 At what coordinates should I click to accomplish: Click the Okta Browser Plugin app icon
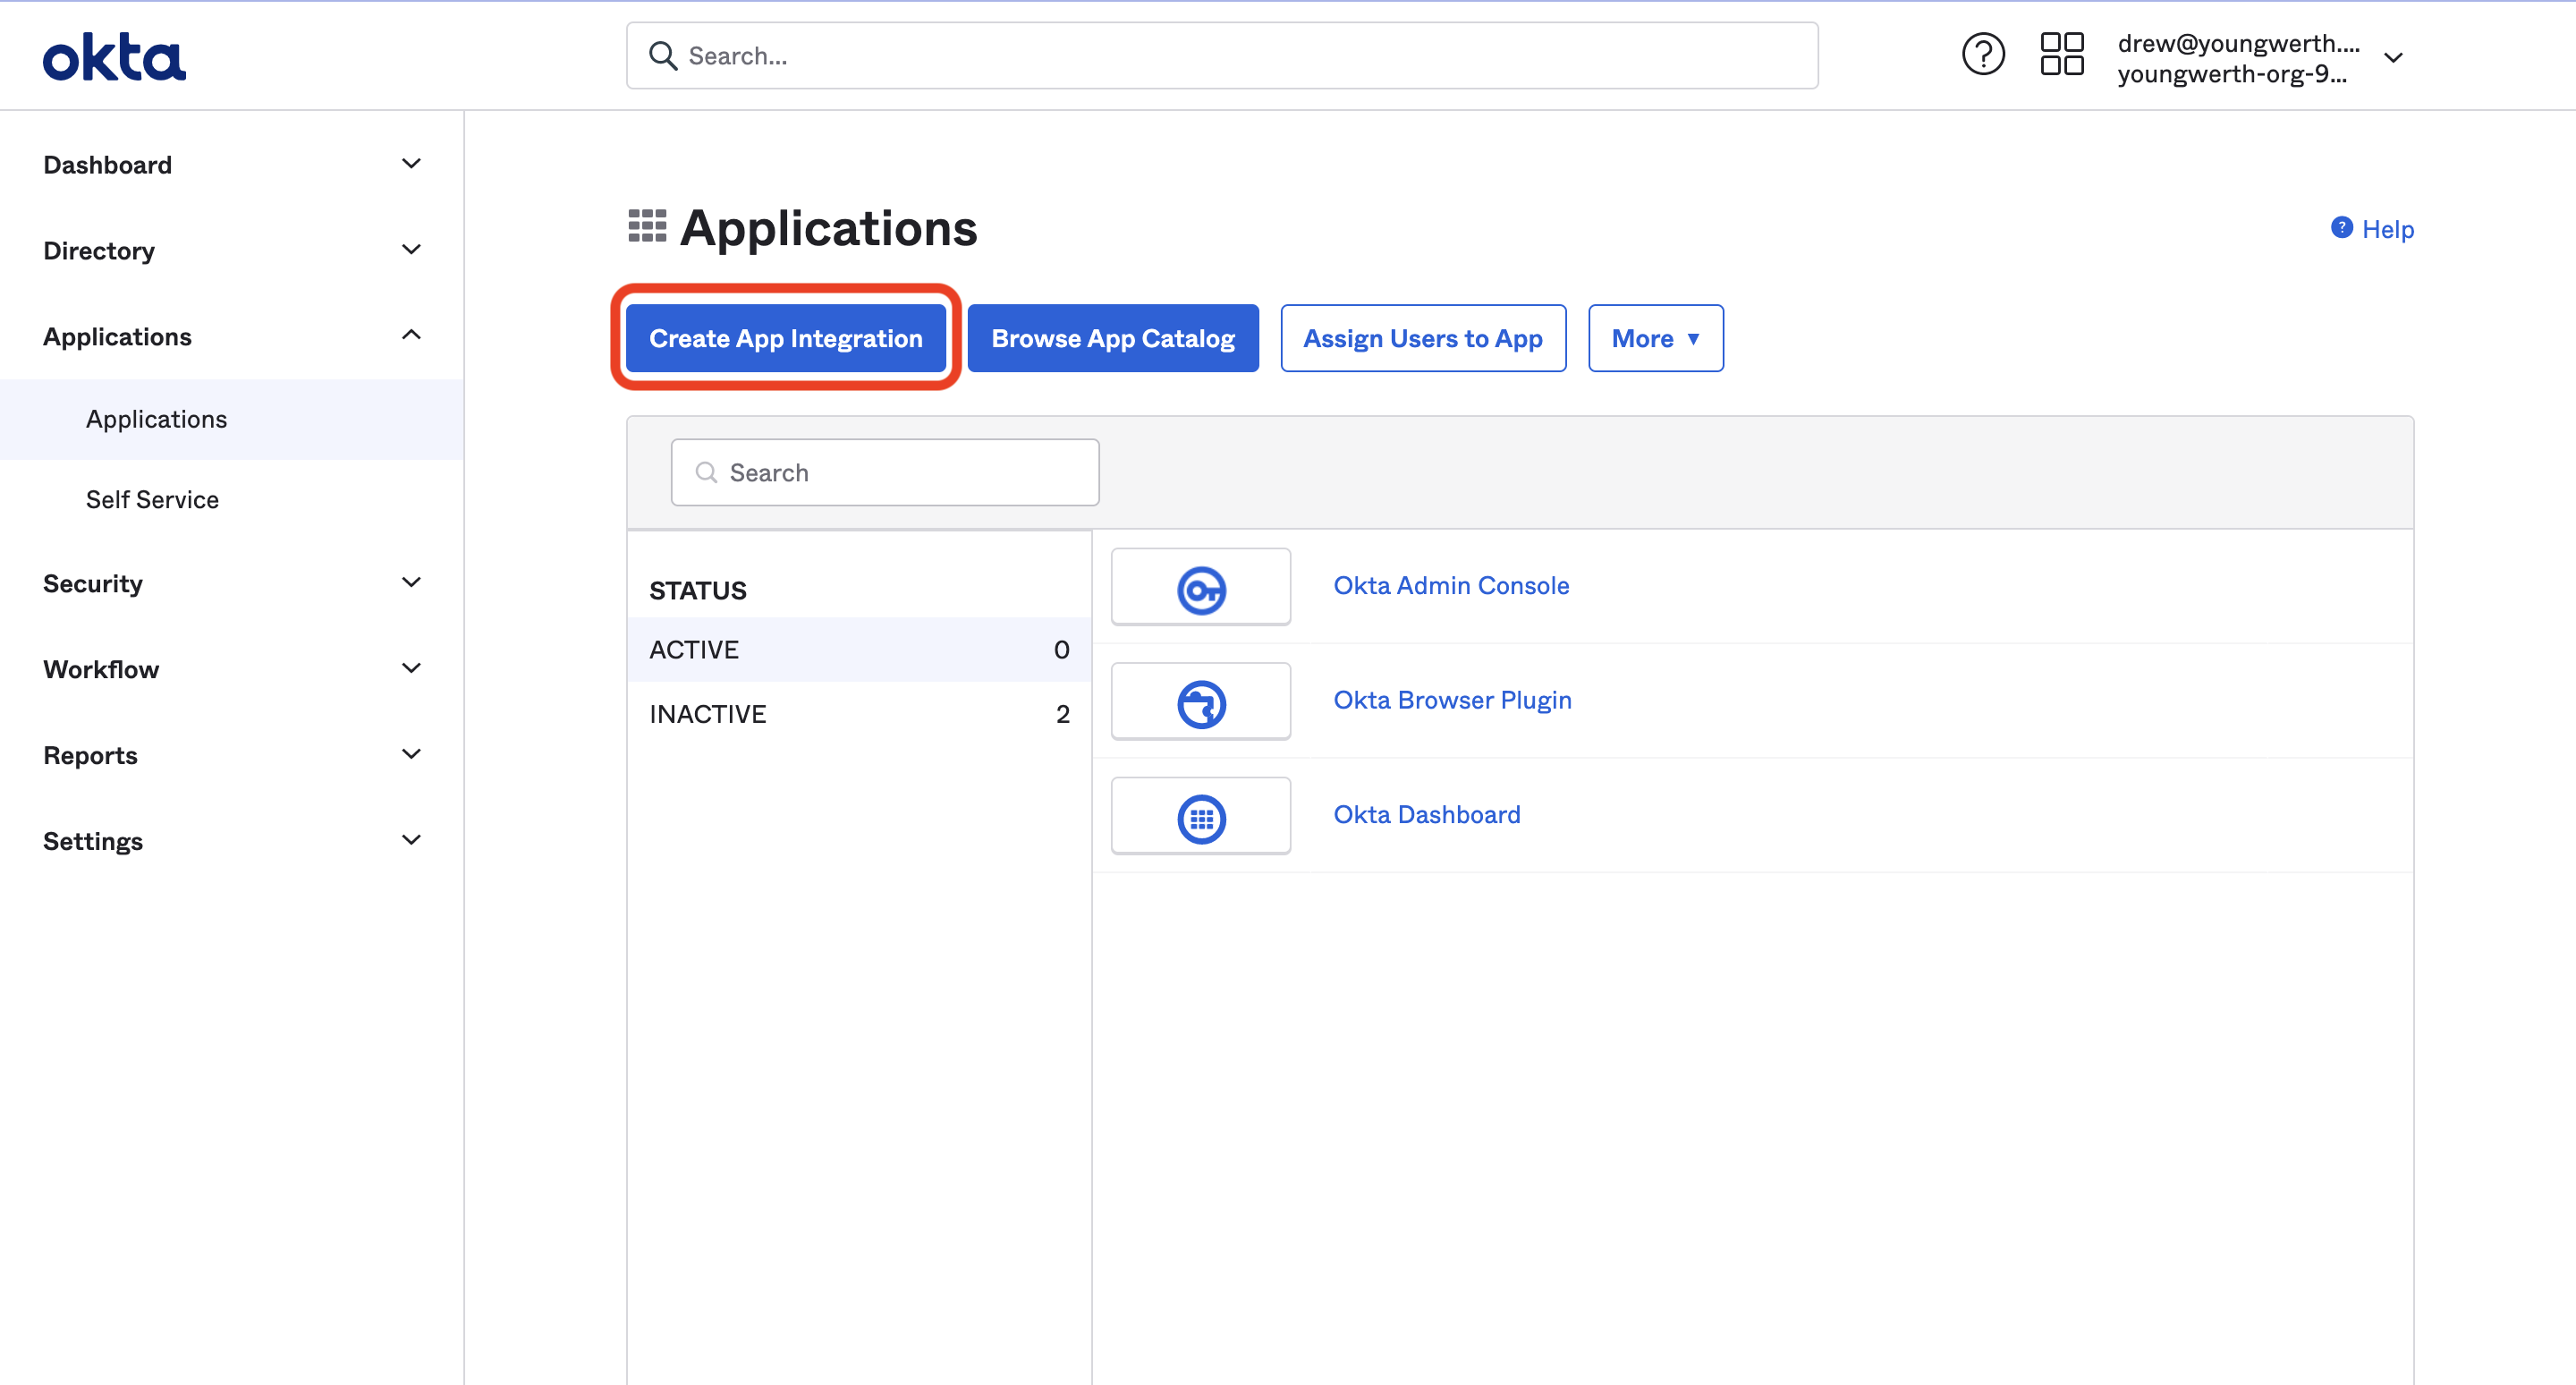(1200, 701)
